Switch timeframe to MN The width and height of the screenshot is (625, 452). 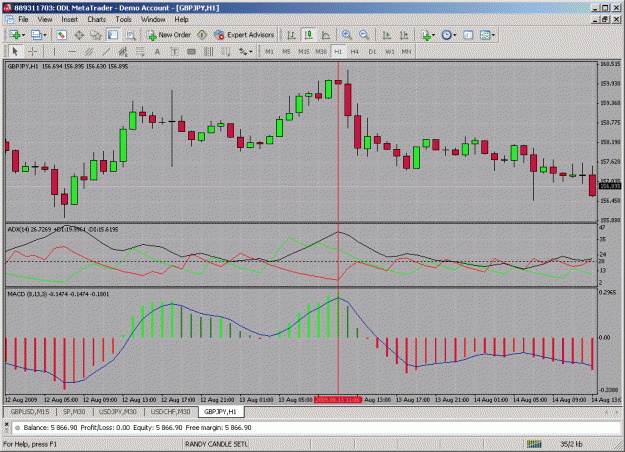click(x=406, y=51)
